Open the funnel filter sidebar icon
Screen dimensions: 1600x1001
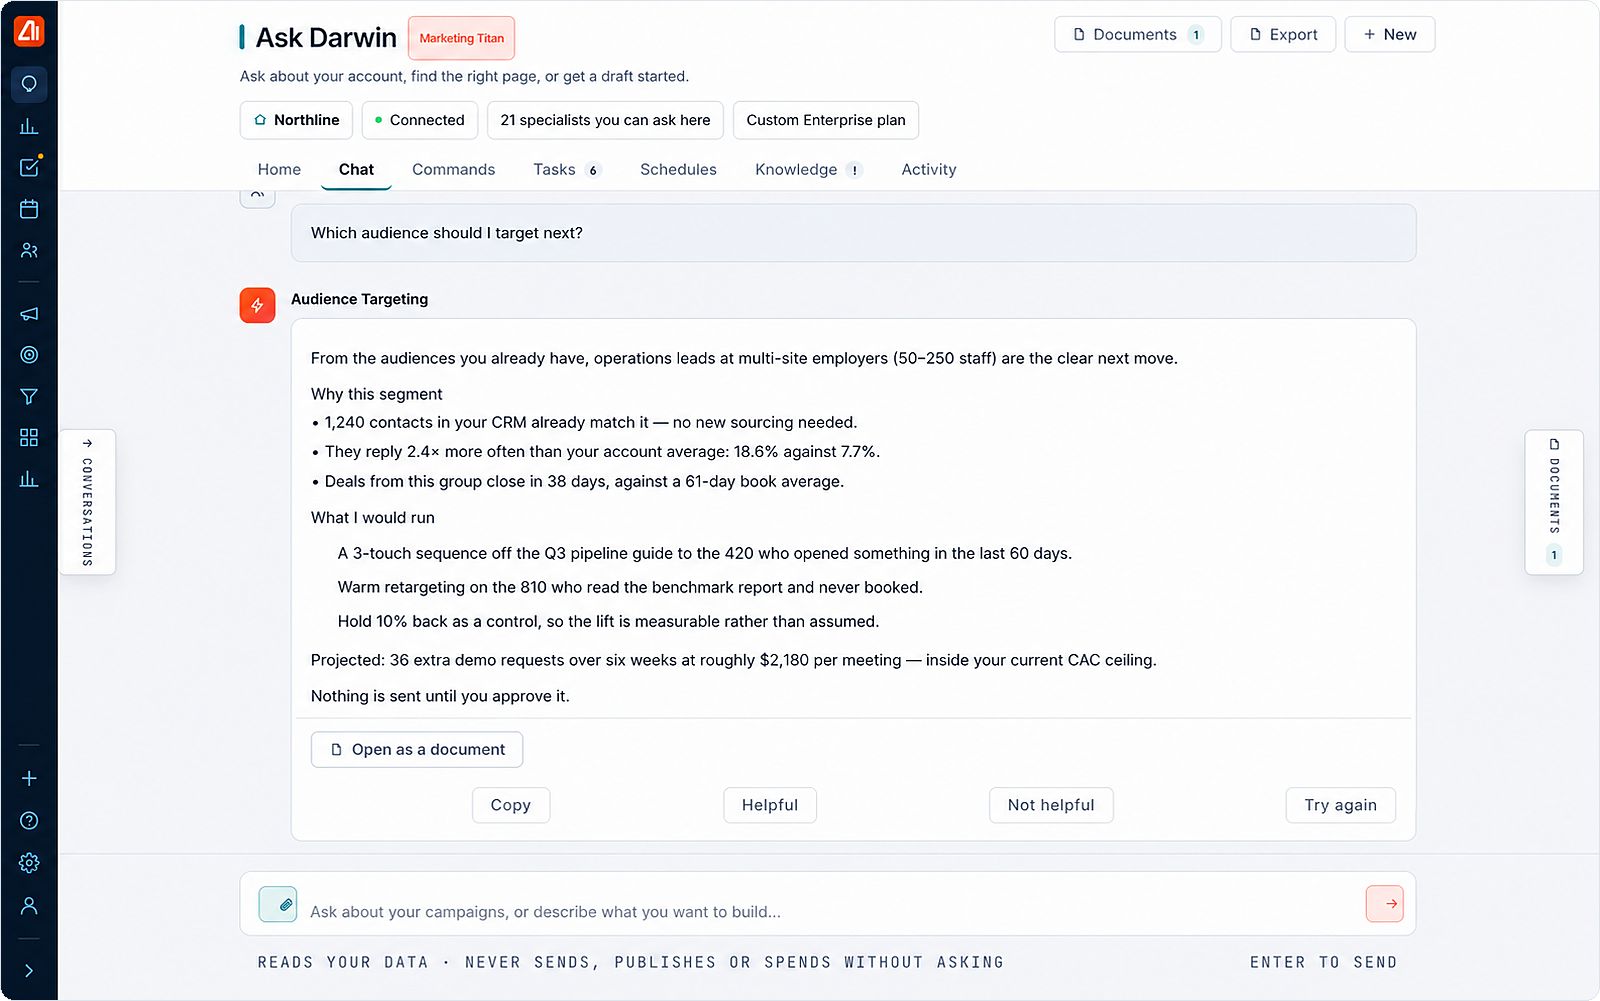pyautogui.click(x=29, y=396)
